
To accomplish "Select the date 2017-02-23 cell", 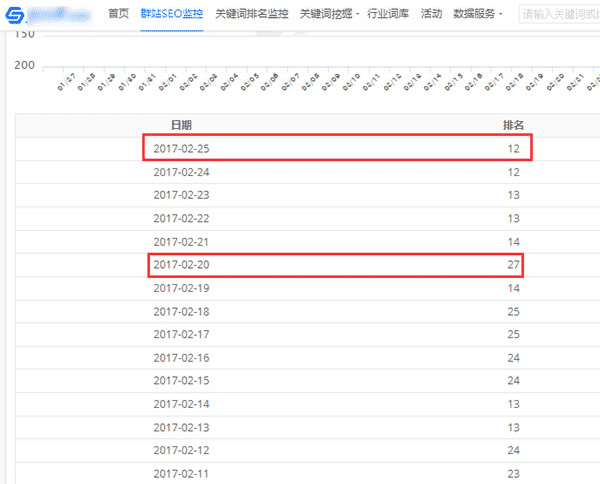I will (181, 195).
